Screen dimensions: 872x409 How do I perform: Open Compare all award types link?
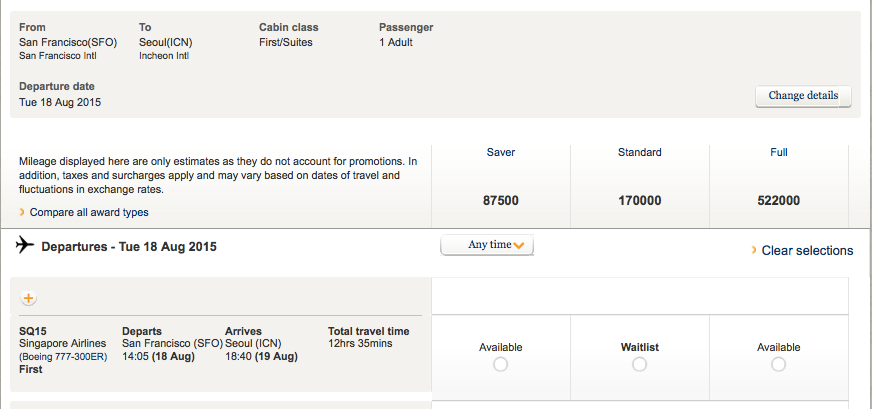point(89,212)
